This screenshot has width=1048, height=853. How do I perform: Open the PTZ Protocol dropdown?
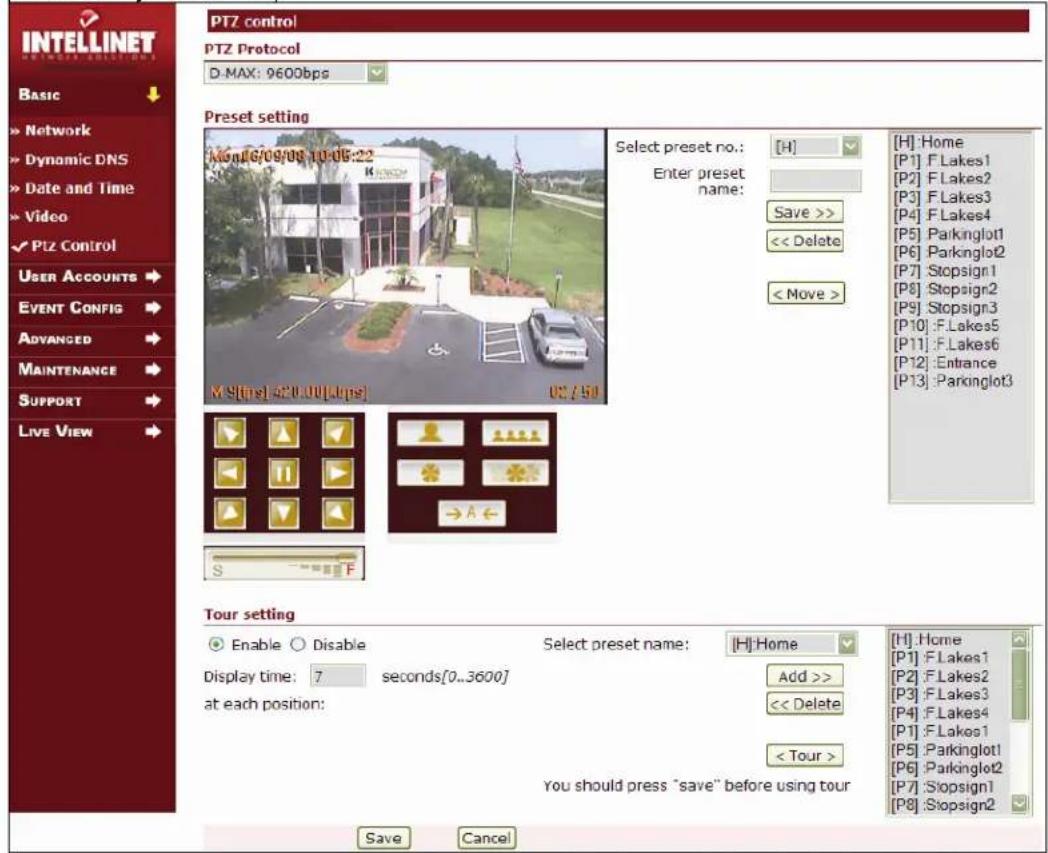coord(295,73)
